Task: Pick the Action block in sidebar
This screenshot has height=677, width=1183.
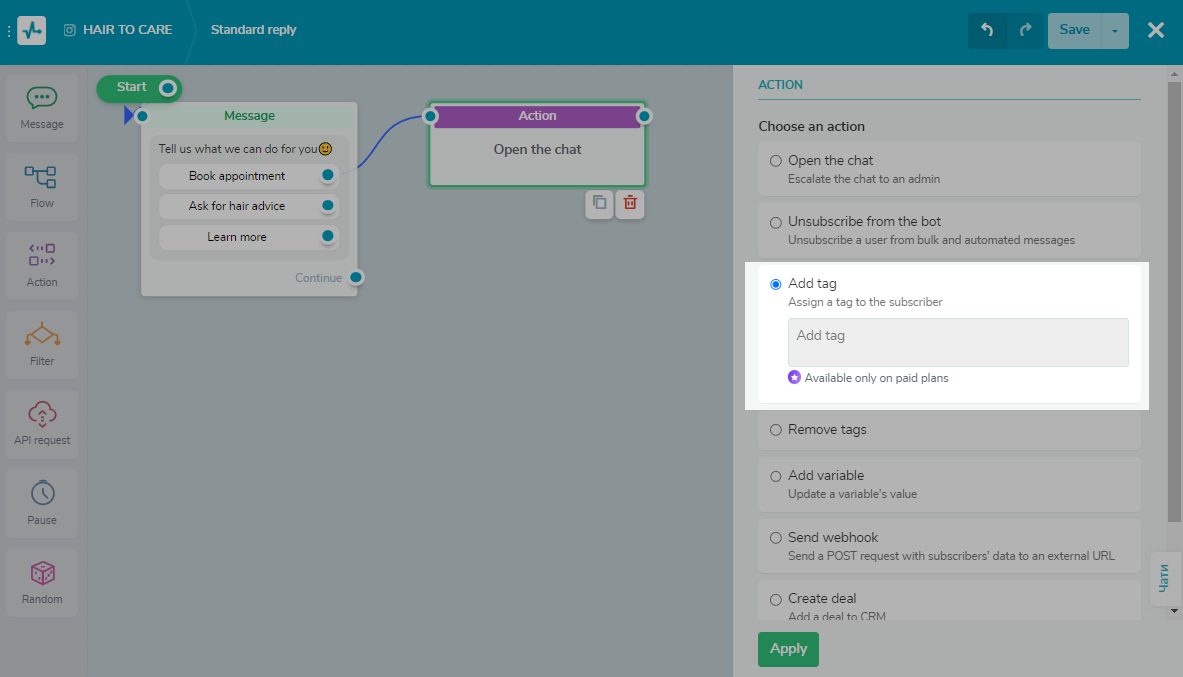Action: (x=42, y=265)
